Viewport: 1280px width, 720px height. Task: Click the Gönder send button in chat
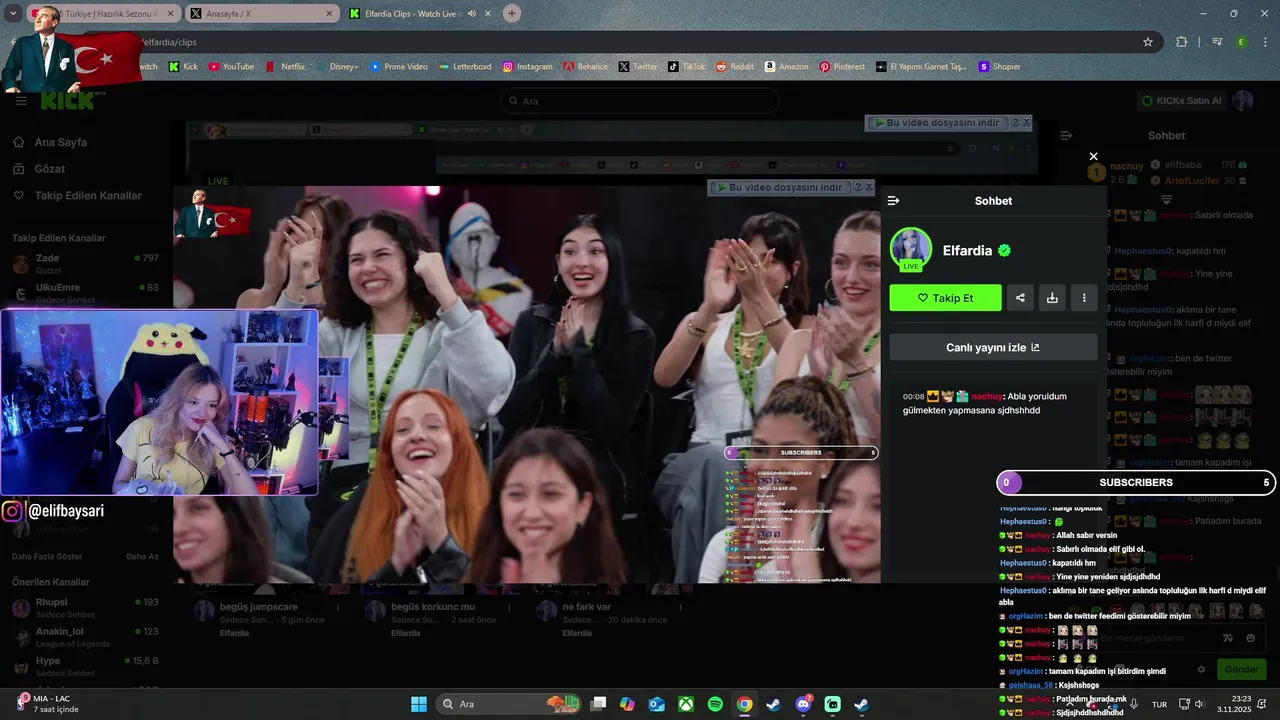(1241, 669)
